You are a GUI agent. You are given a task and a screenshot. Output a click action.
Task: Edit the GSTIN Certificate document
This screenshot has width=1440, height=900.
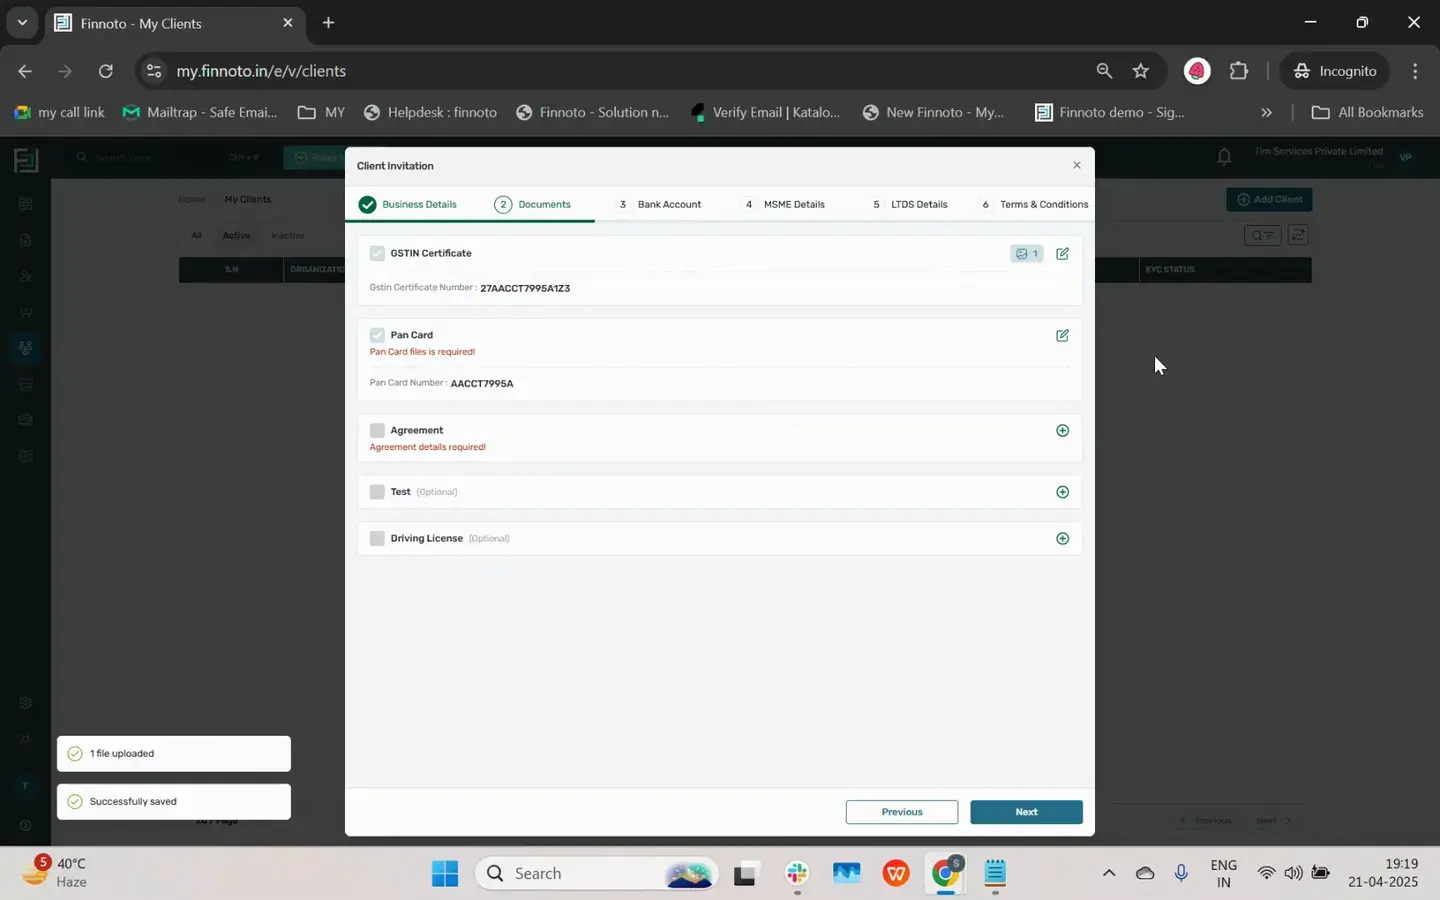(x=1062, y=254)
